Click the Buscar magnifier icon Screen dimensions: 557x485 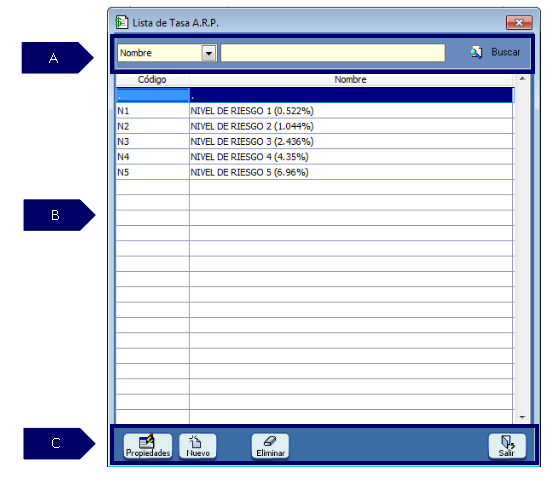point(476,53)
